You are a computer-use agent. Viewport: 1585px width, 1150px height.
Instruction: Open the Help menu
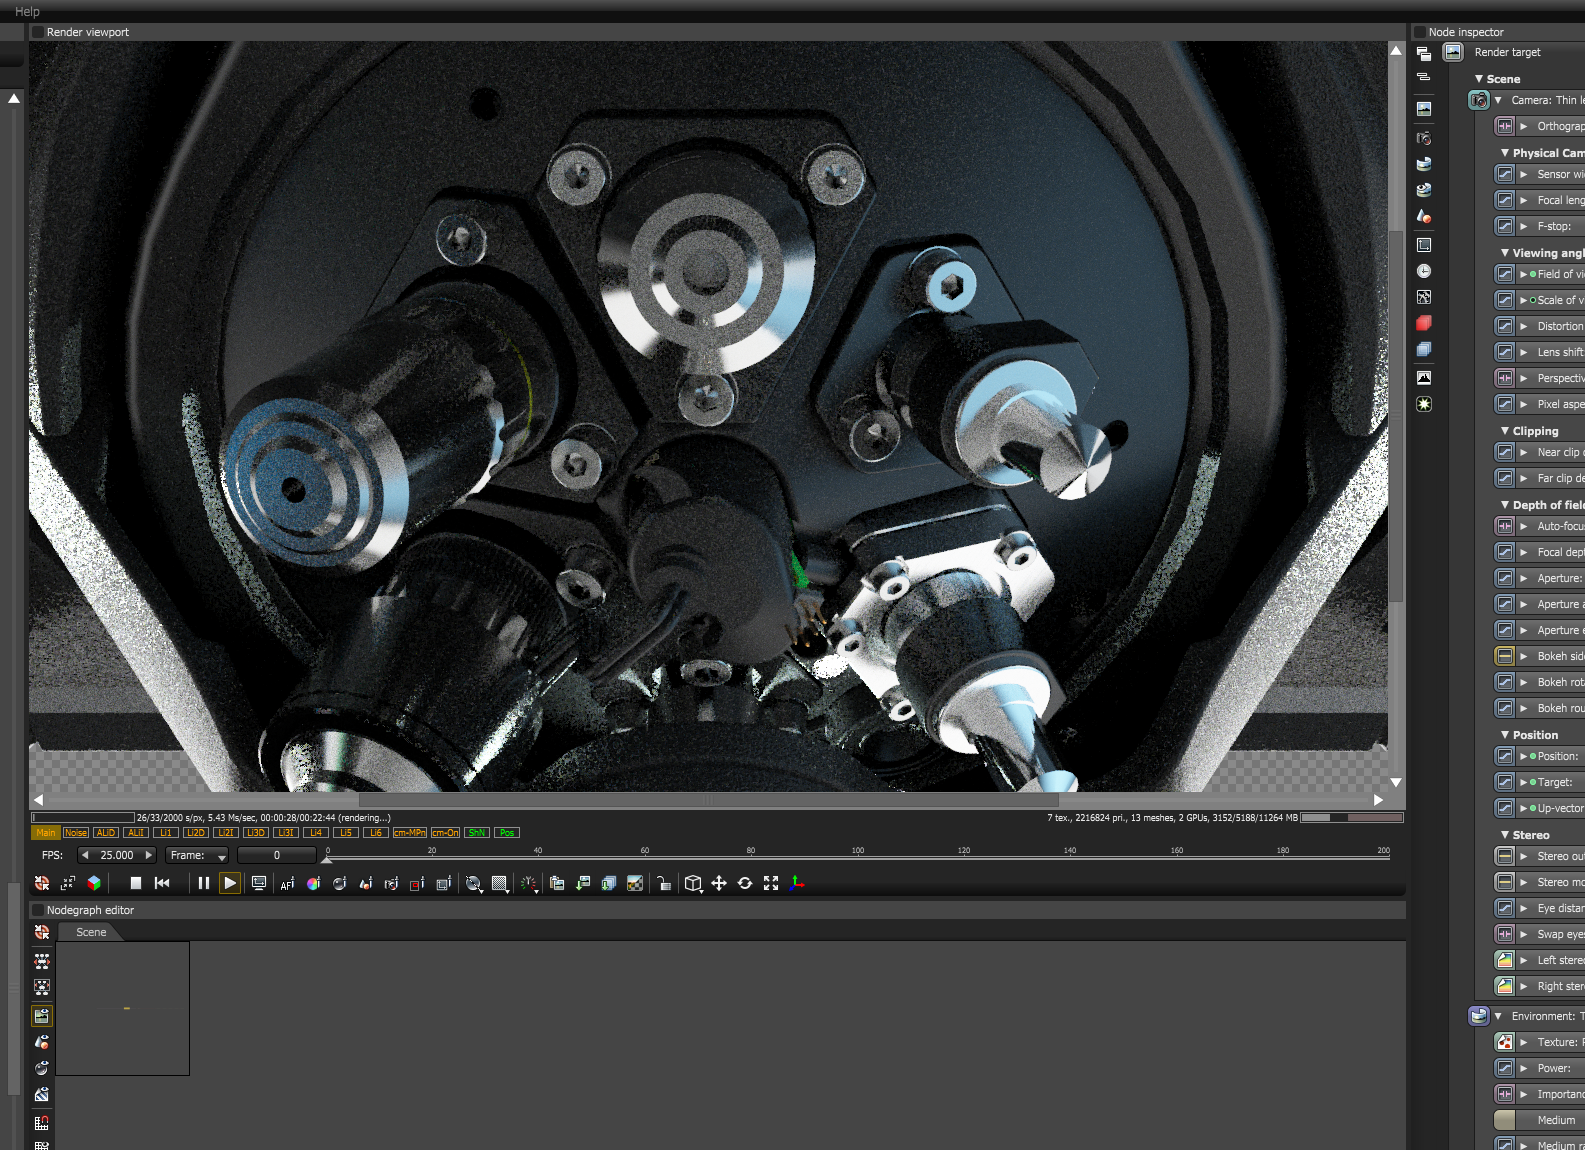pos(27,11)
